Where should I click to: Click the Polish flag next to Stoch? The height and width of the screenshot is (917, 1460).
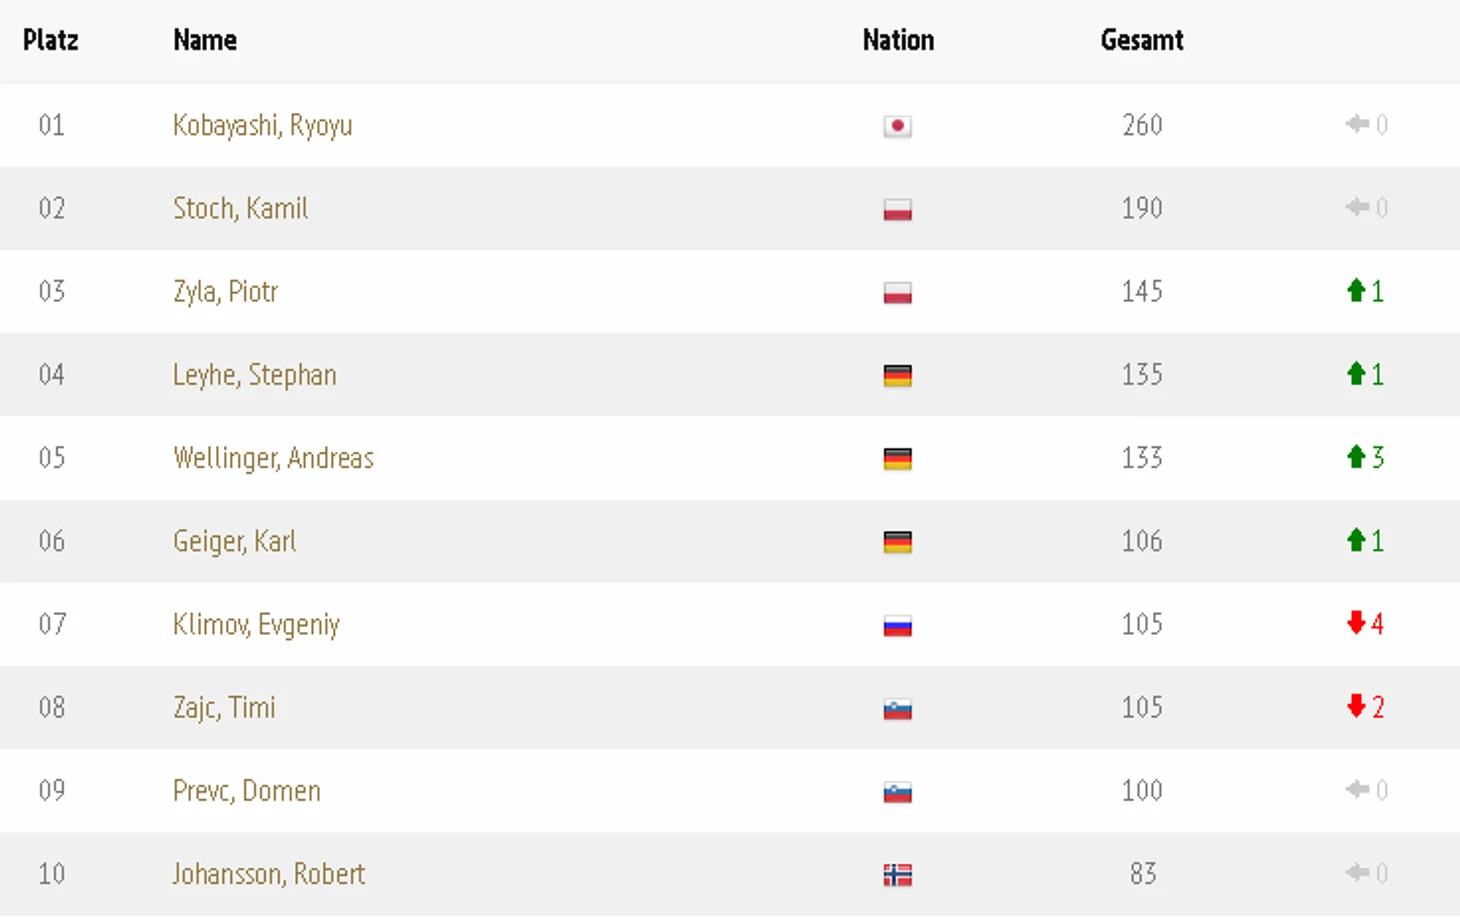click(897, 209)
